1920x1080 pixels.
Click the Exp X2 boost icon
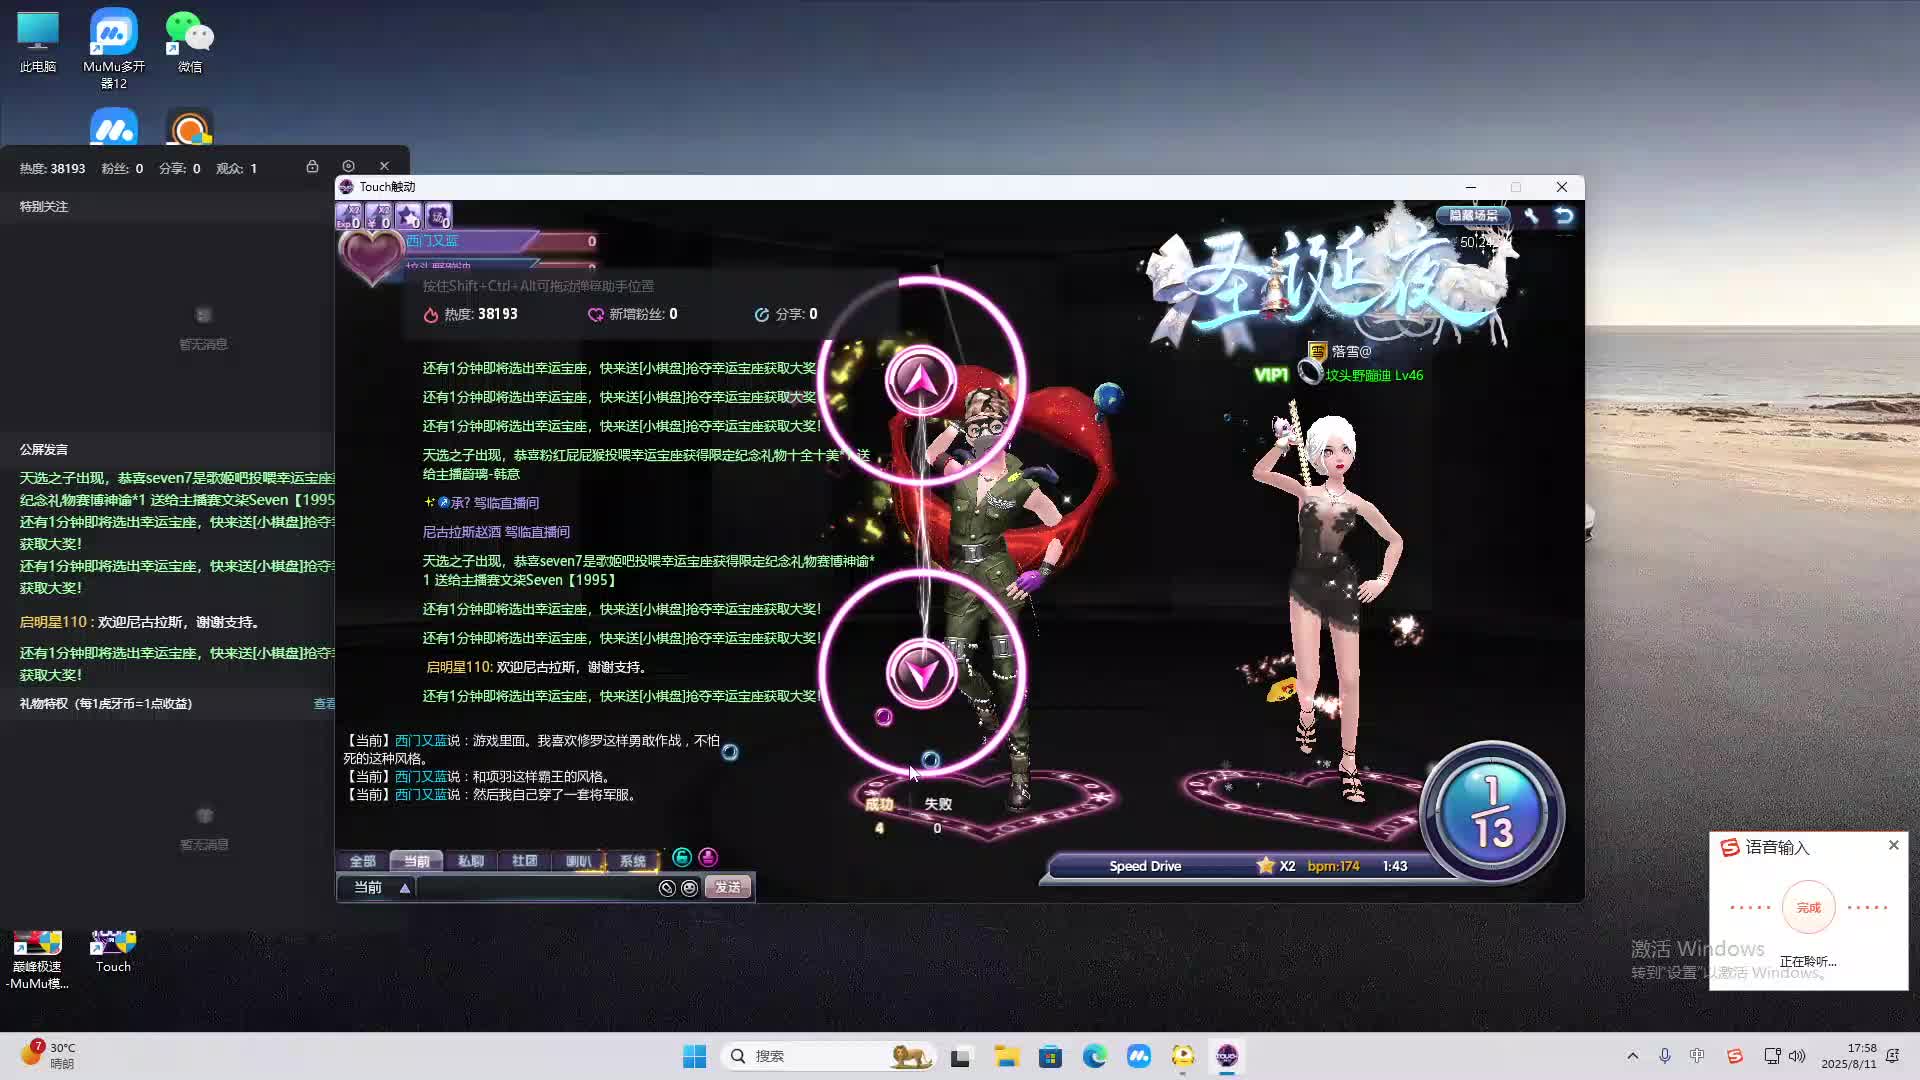[348, 216]
